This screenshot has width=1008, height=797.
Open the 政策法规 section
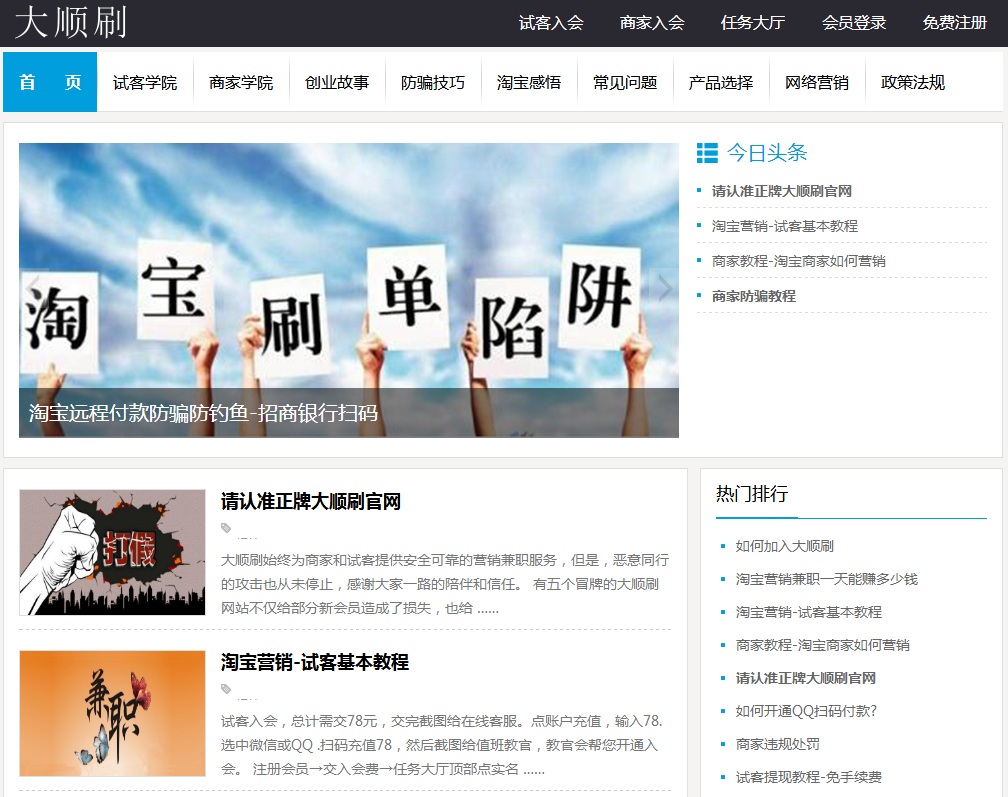pyautogui.click(x=913, y=83)
